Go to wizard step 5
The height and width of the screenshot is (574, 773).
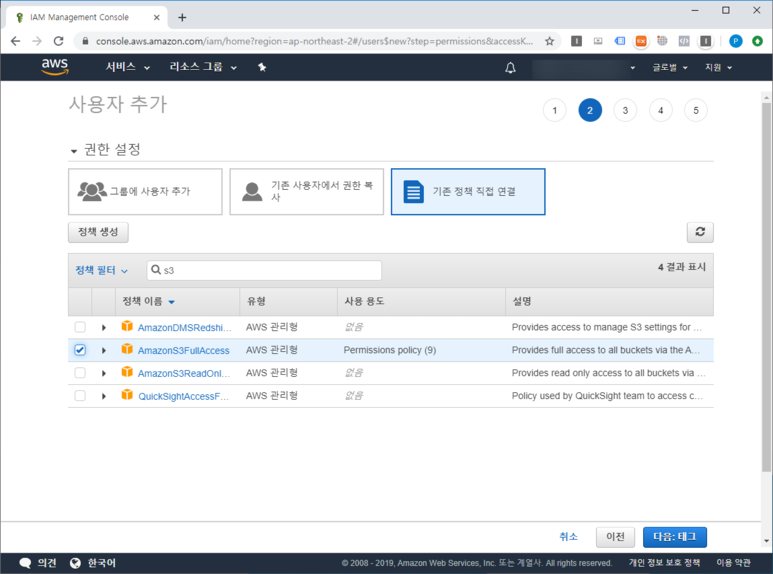click(696, 110)
